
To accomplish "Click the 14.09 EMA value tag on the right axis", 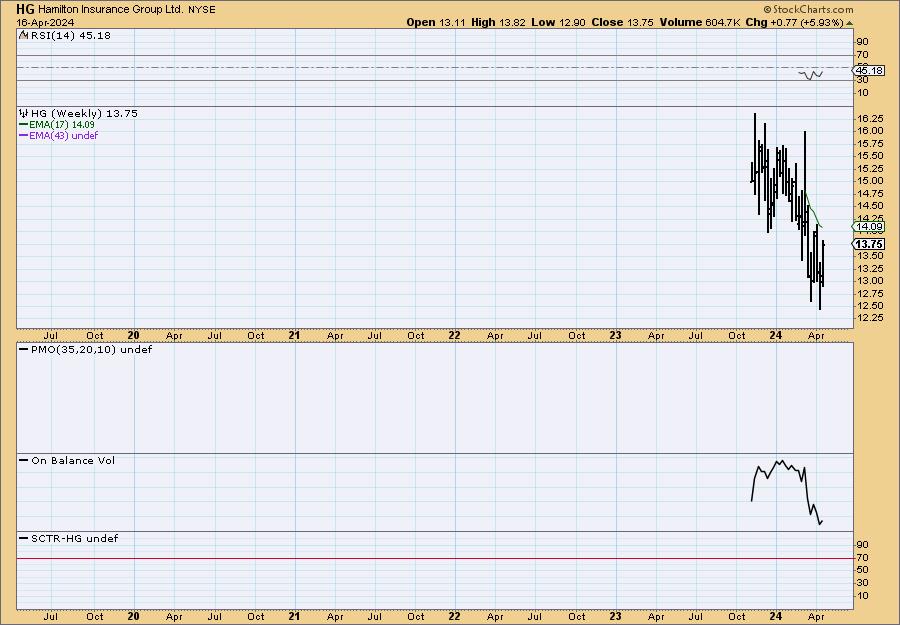I will tap(869, 227).
